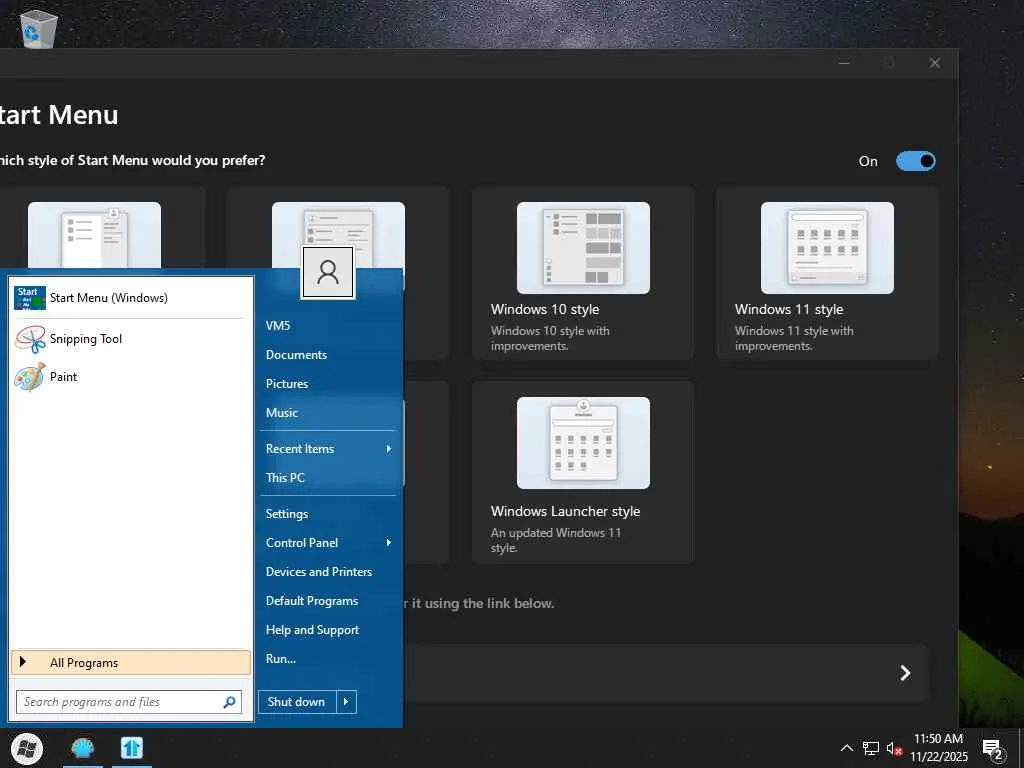Choose Windows Launcher style thumbnail
The height and width of the screenshot is (768, 1024).
point(583,443)
